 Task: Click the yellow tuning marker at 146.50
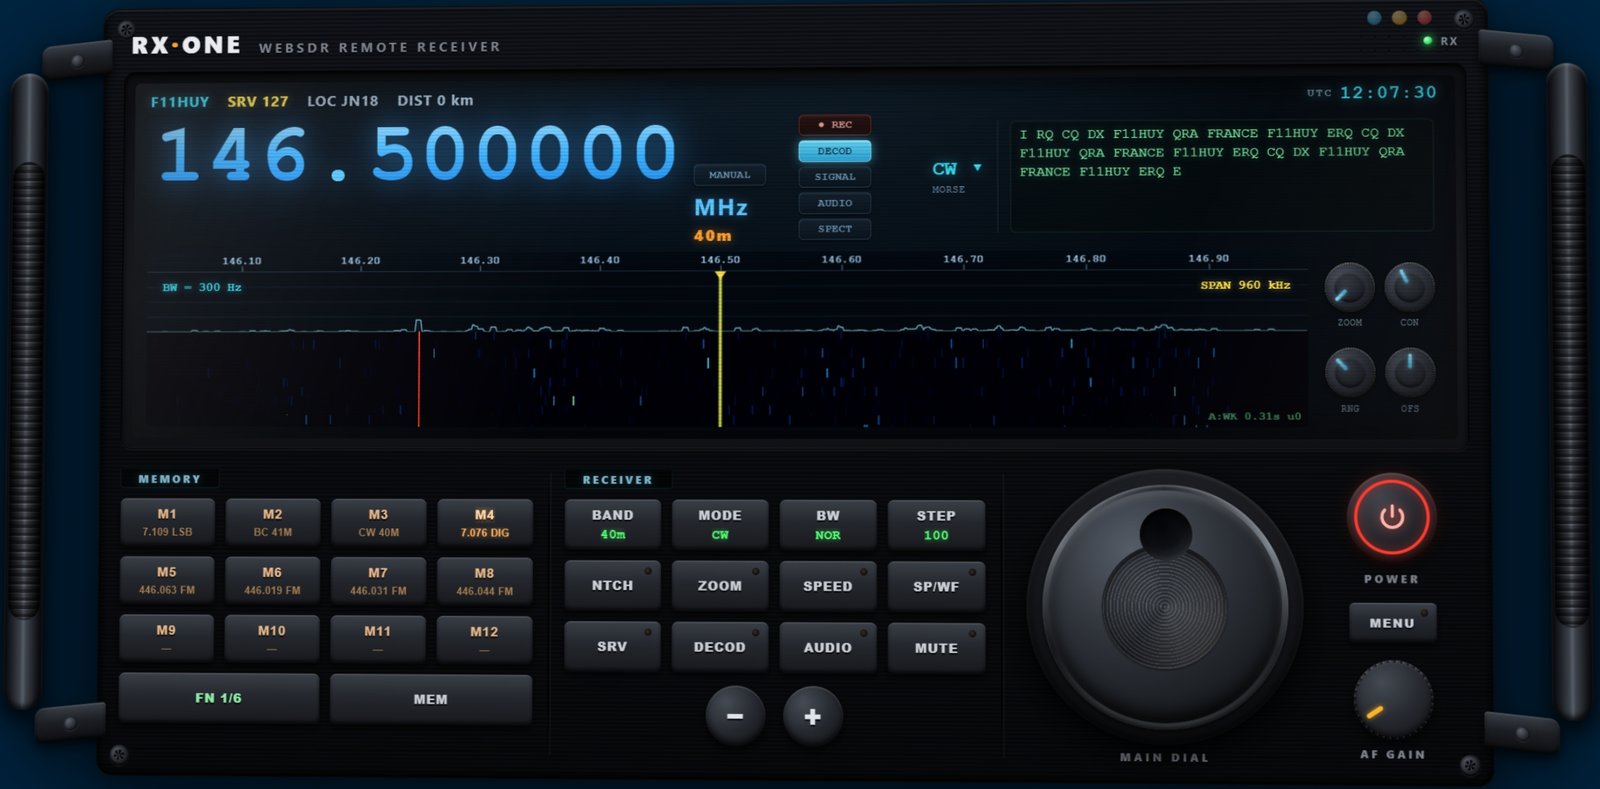[720, 349]
